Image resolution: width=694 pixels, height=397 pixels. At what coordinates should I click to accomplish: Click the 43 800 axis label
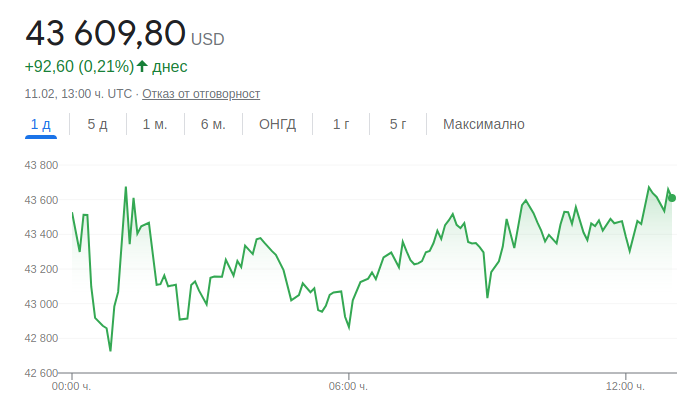pyautogui.click(x=41, y=165)
